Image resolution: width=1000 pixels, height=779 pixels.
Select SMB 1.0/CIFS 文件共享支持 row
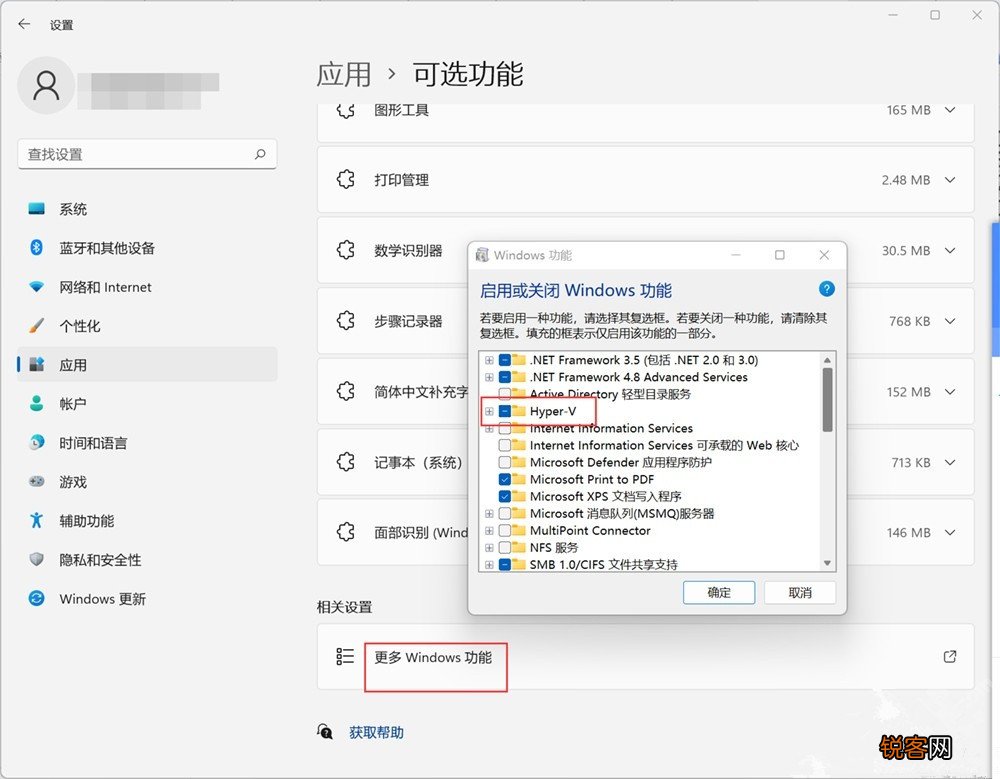603,565
